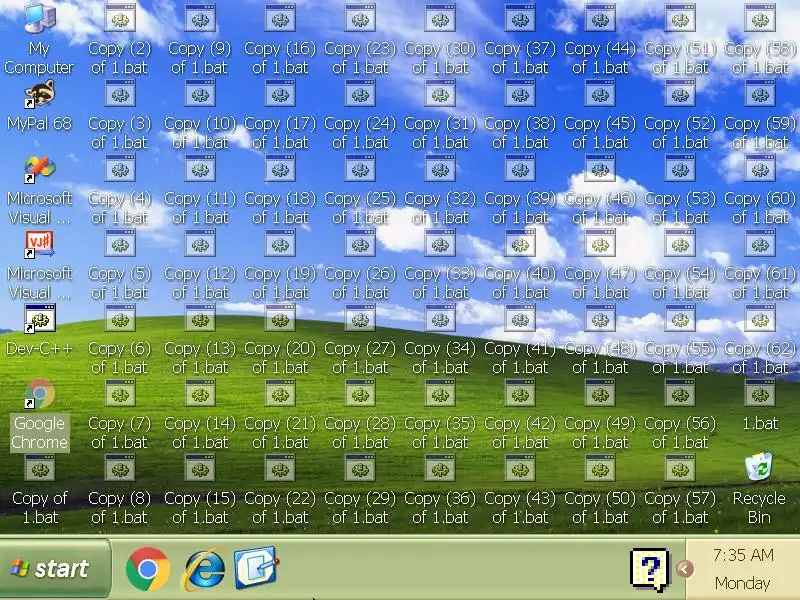Screen dimensions: 800x600
Task: Select Copy (60) of 1.bat icon
Action: click(760, 168)
